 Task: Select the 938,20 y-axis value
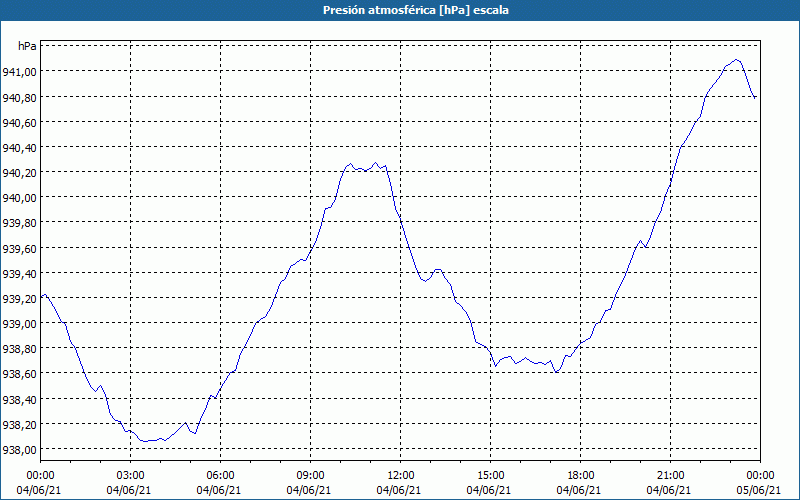point(19,424)
